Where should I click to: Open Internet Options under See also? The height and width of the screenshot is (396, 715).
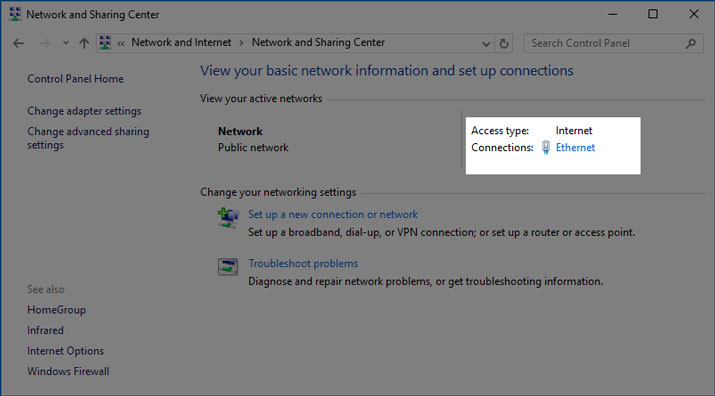(x=66, y=351)
